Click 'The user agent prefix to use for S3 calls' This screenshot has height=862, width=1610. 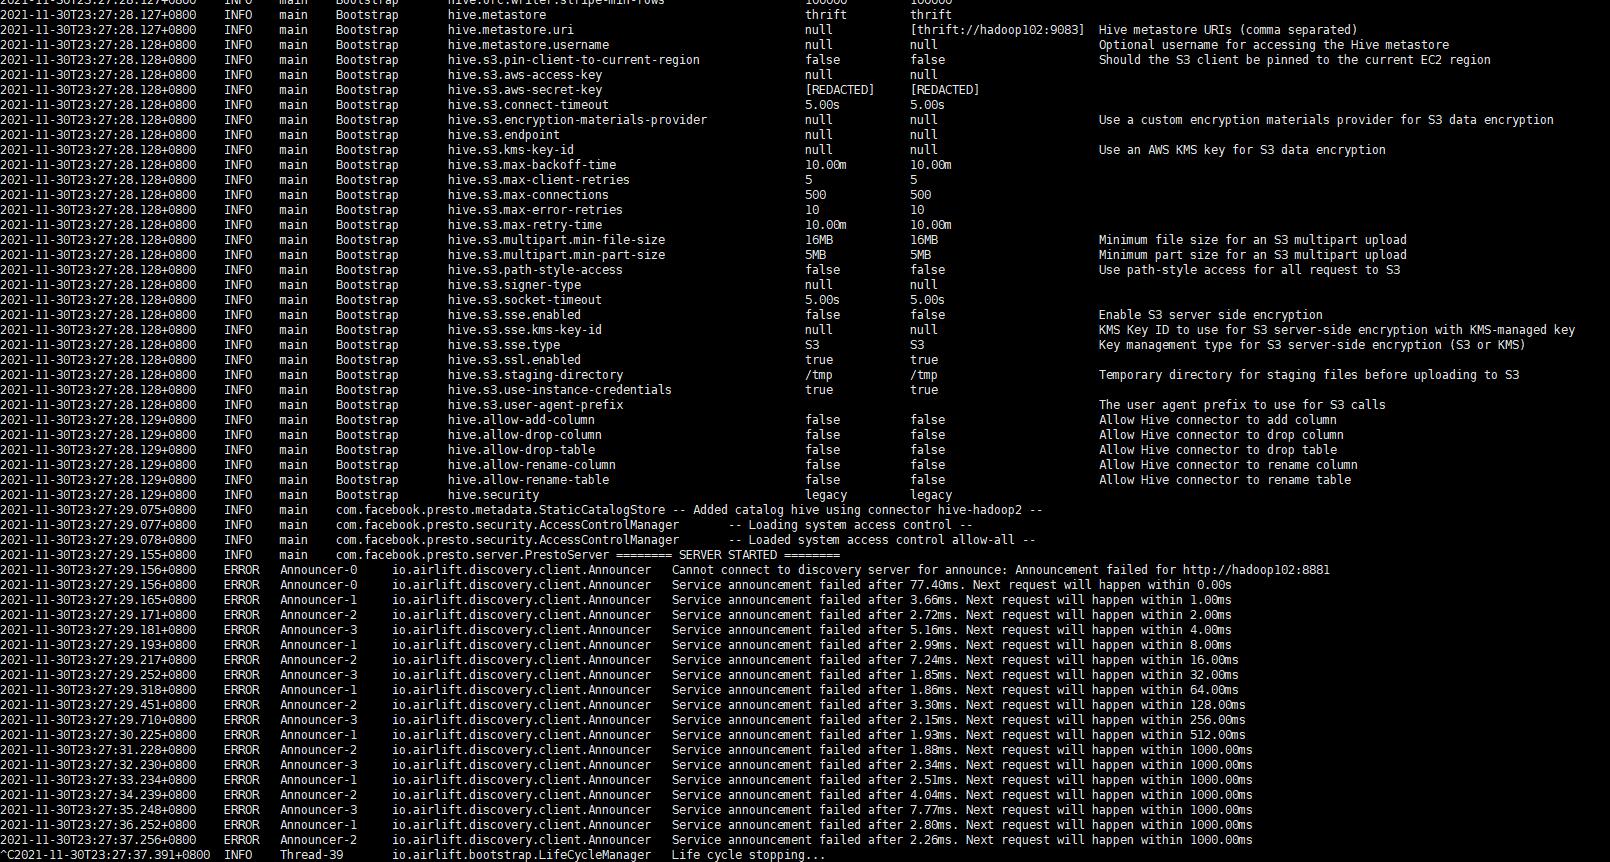[1242, 405]
